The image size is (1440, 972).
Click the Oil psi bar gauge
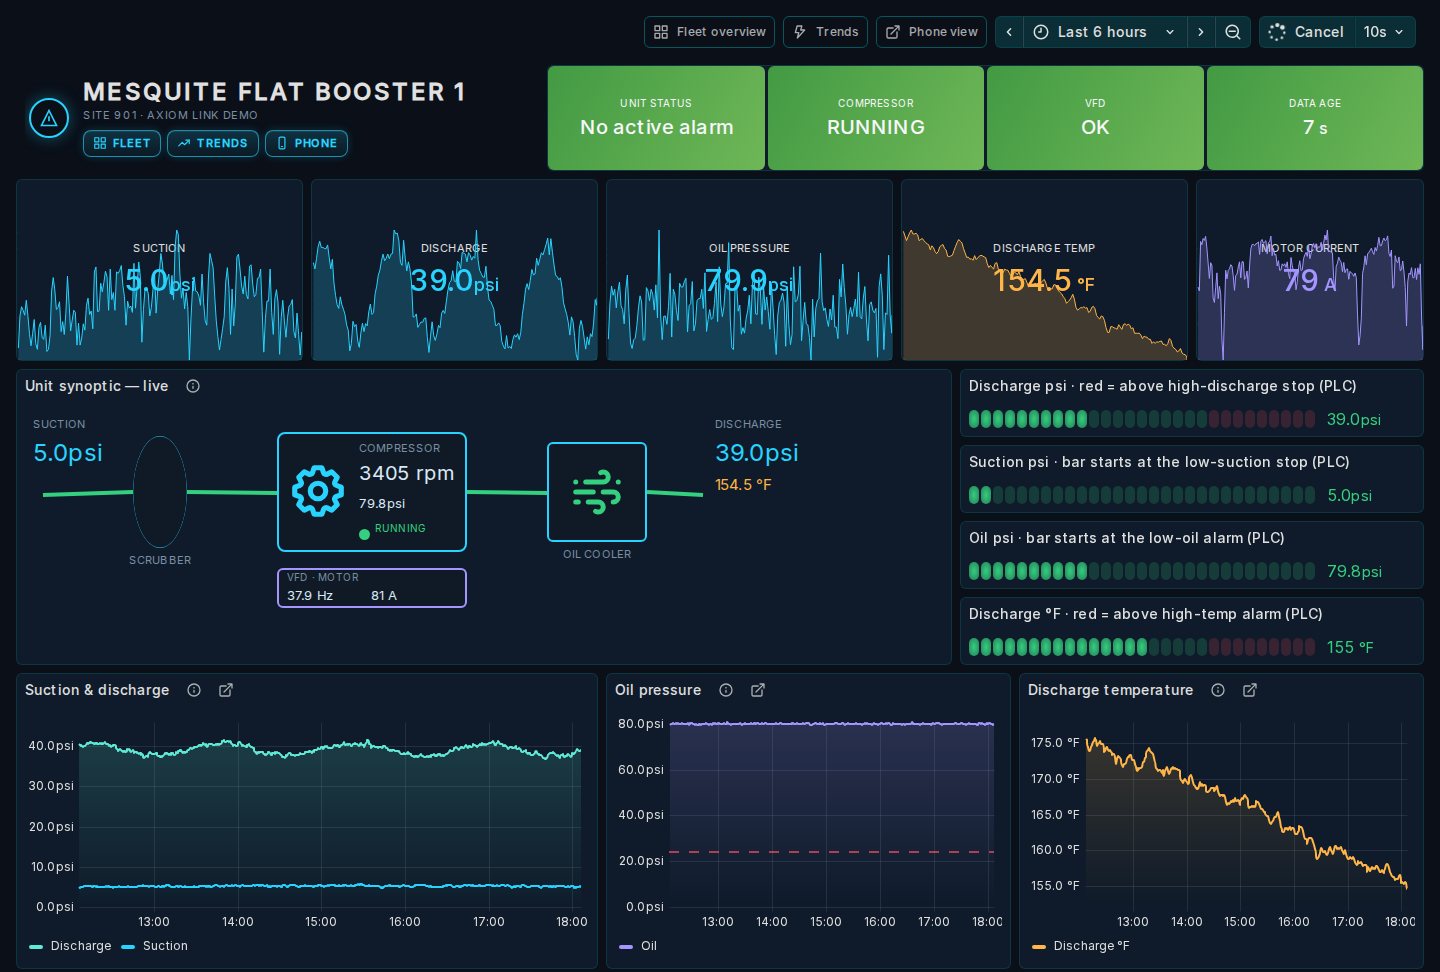click(1142, 571)
